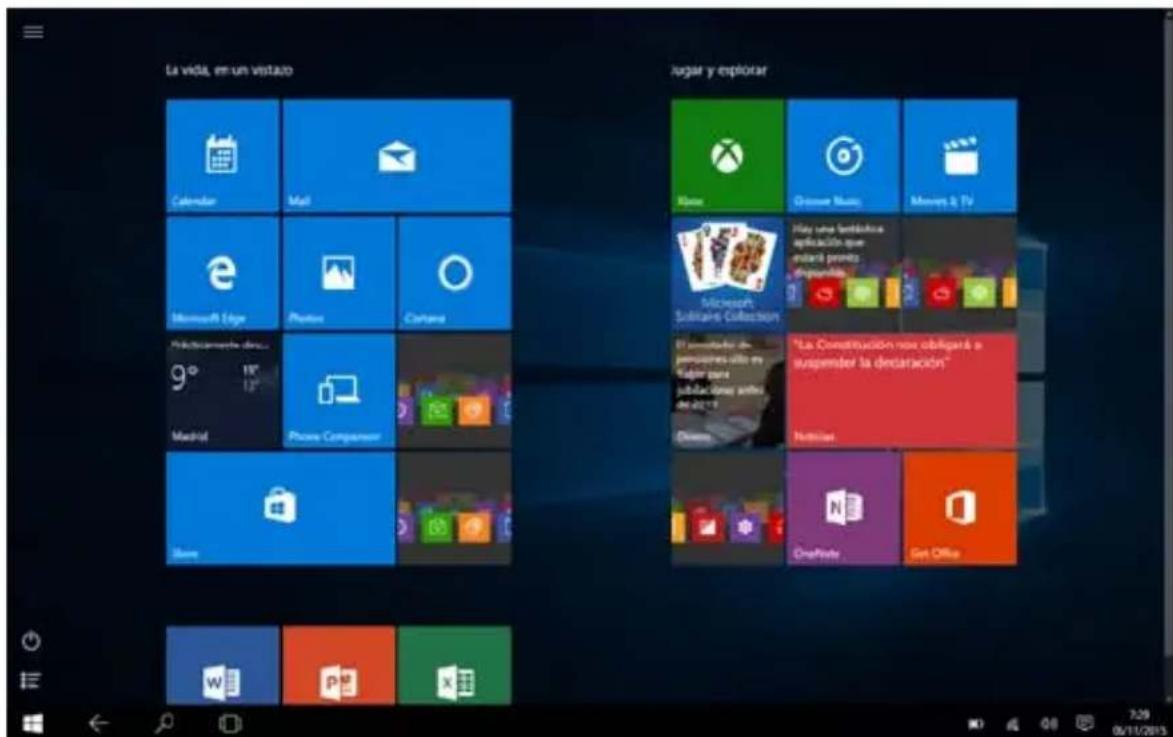Expand the hamburger menu at top left
This screenshot has width=1173, height=737.
coord(32,30)
